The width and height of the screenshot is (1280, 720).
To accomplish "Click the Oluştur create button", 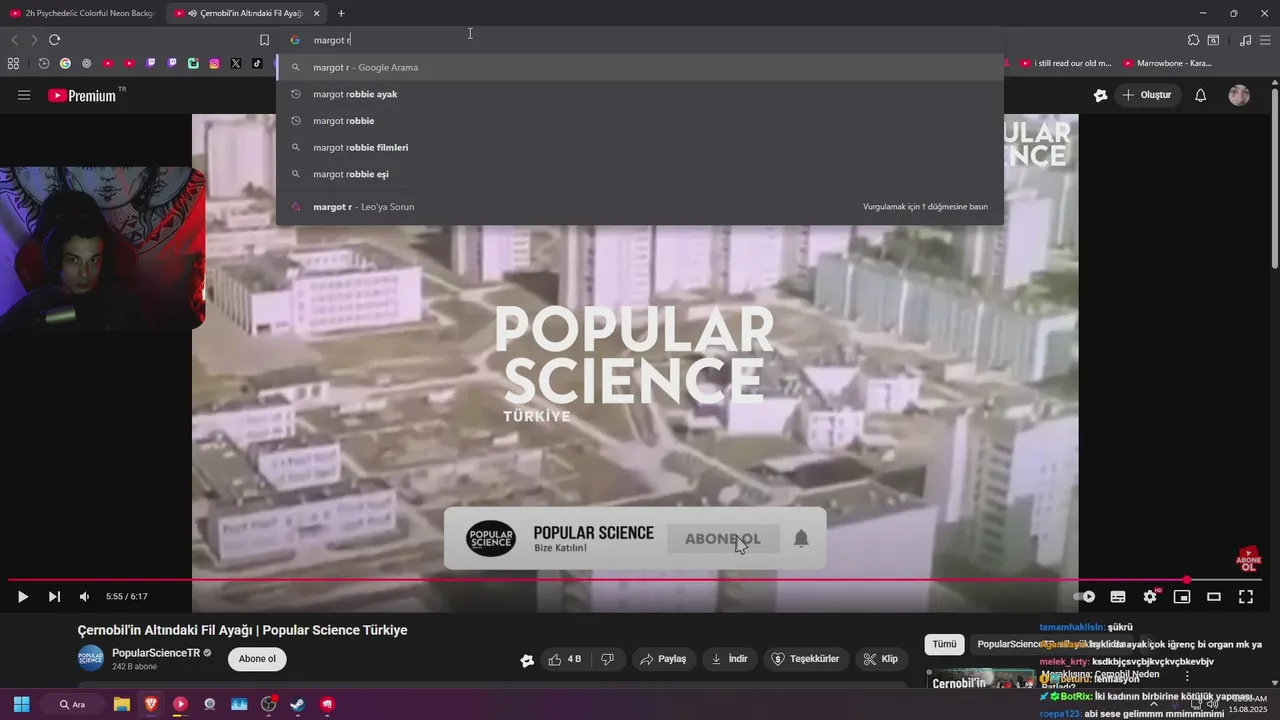I will pyautogui.click(x=1147, y=95).
